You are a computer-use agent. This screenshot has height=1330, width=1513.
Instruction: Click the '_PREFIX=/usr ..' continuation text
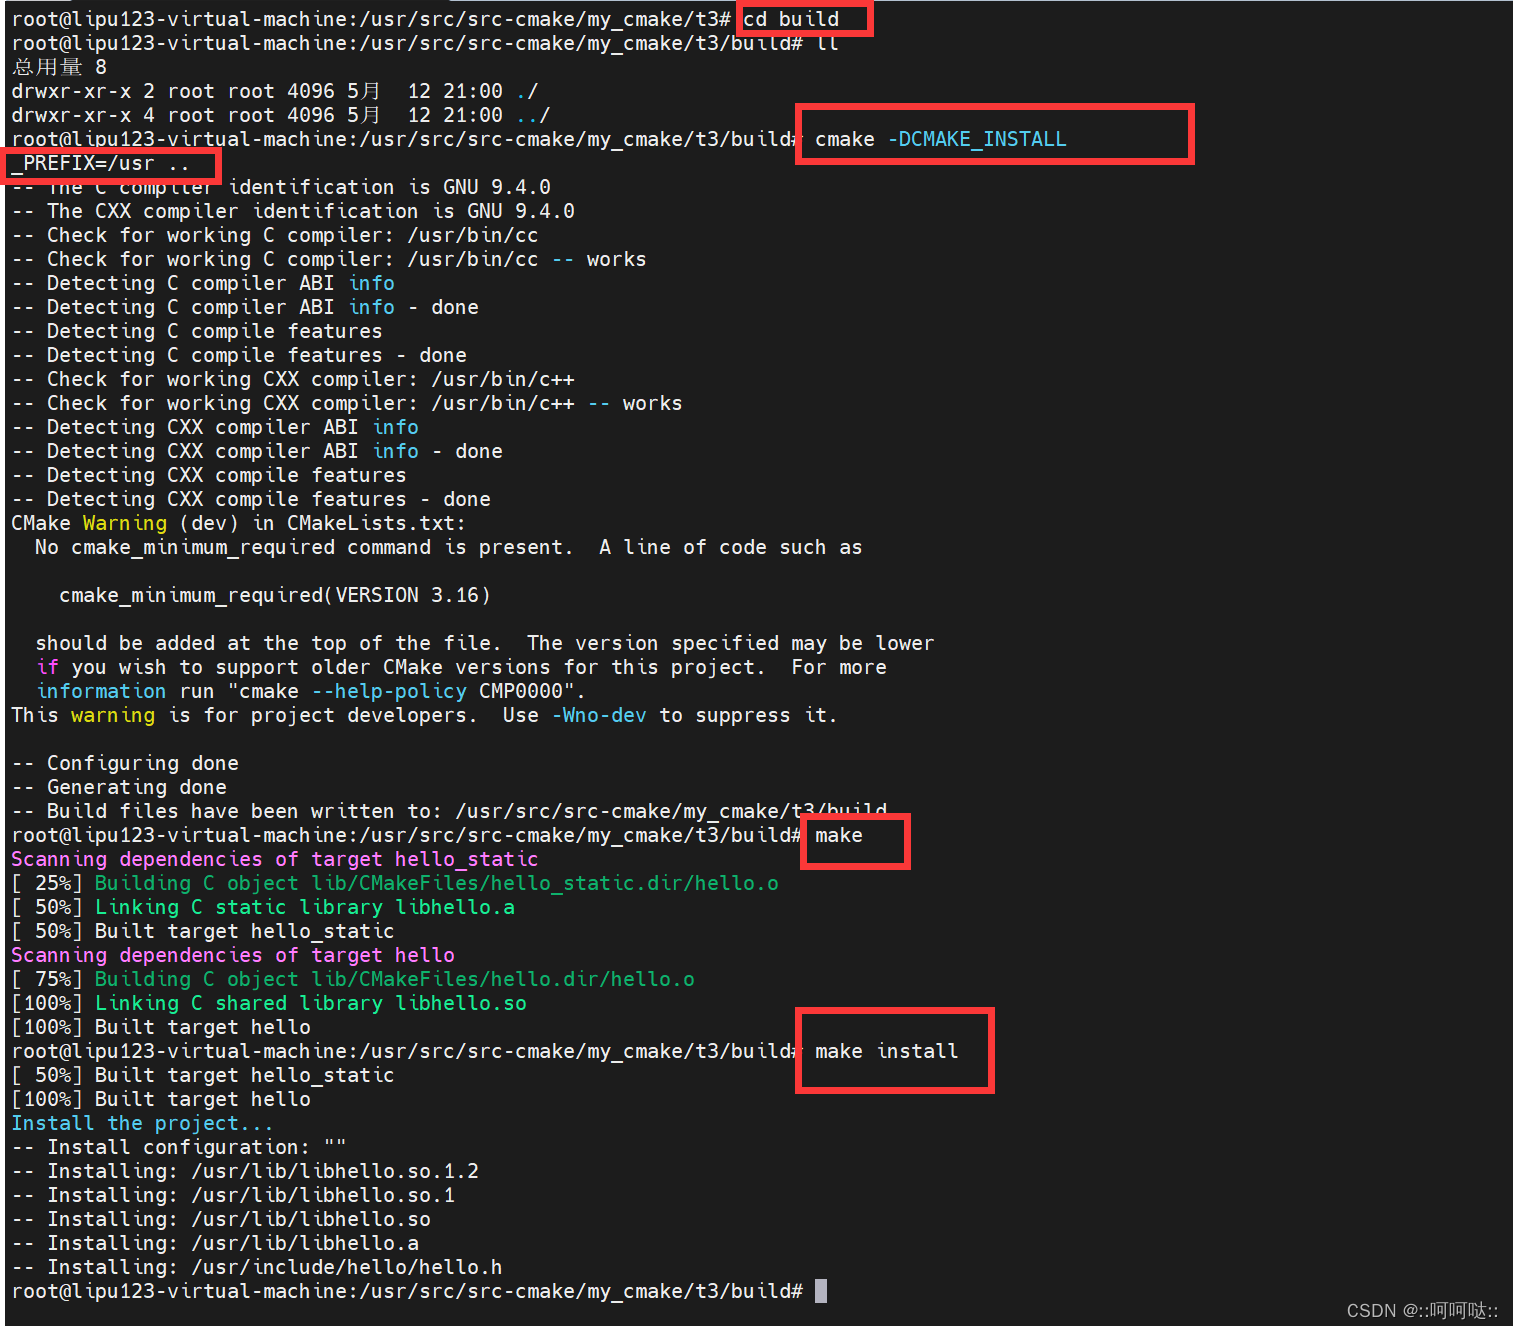[100, 163]
